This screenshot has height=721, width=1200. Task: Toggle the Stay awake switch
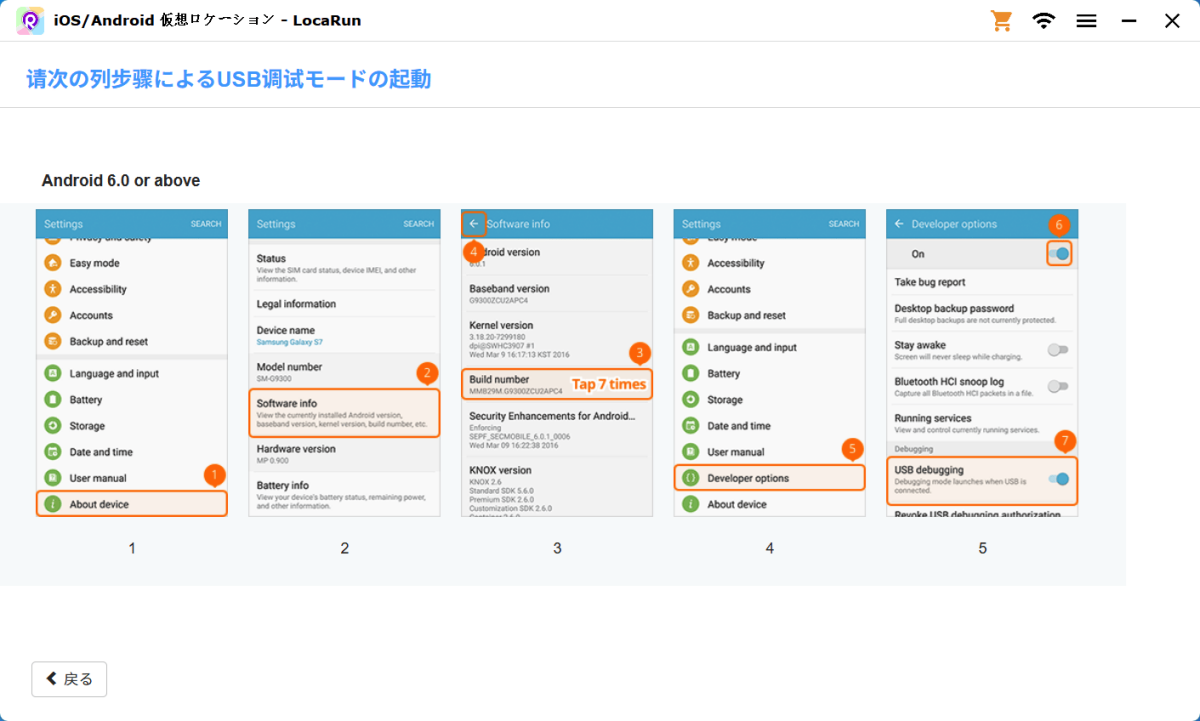coord(1057,350)
